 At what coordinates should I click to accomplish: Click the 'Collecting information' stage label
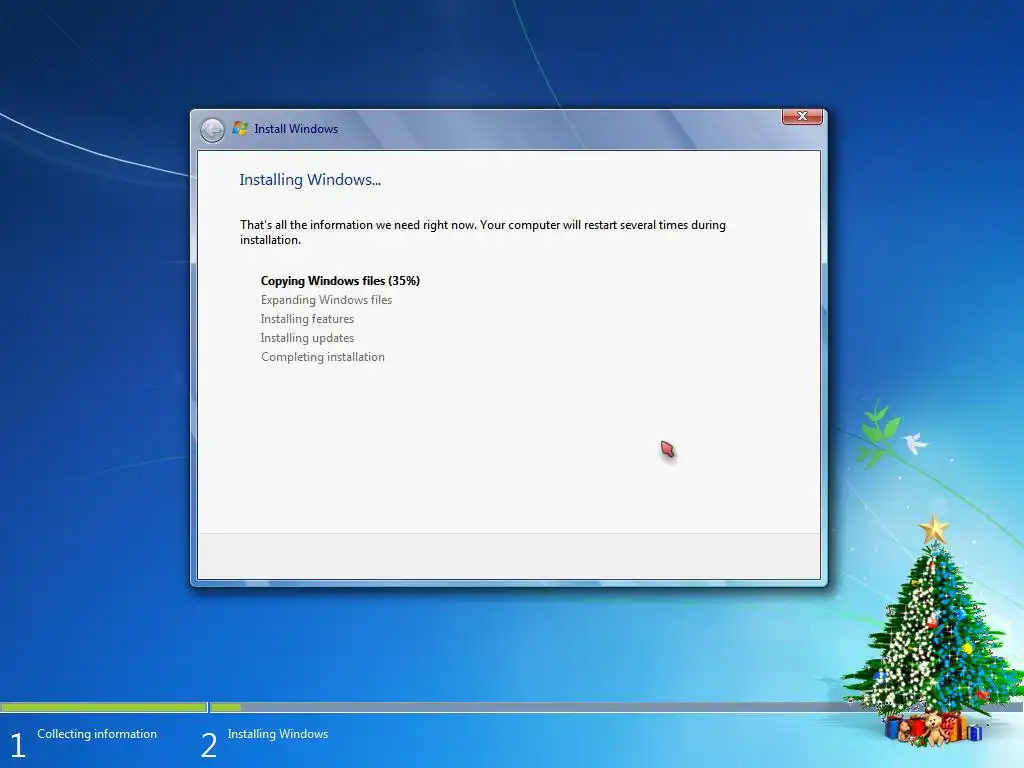click(97, 734)
